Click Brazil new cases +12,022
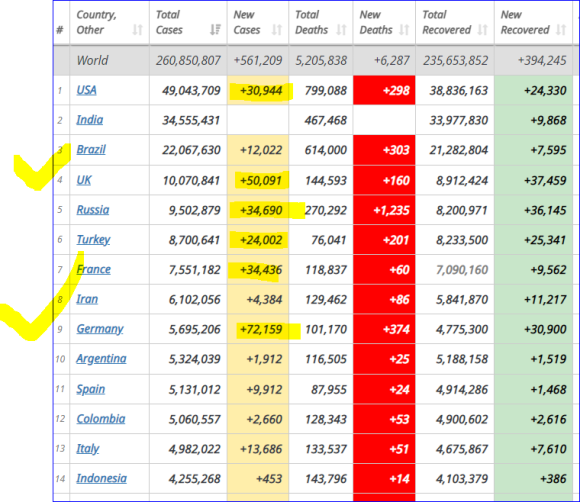580x502 pixels. point(261,150)
